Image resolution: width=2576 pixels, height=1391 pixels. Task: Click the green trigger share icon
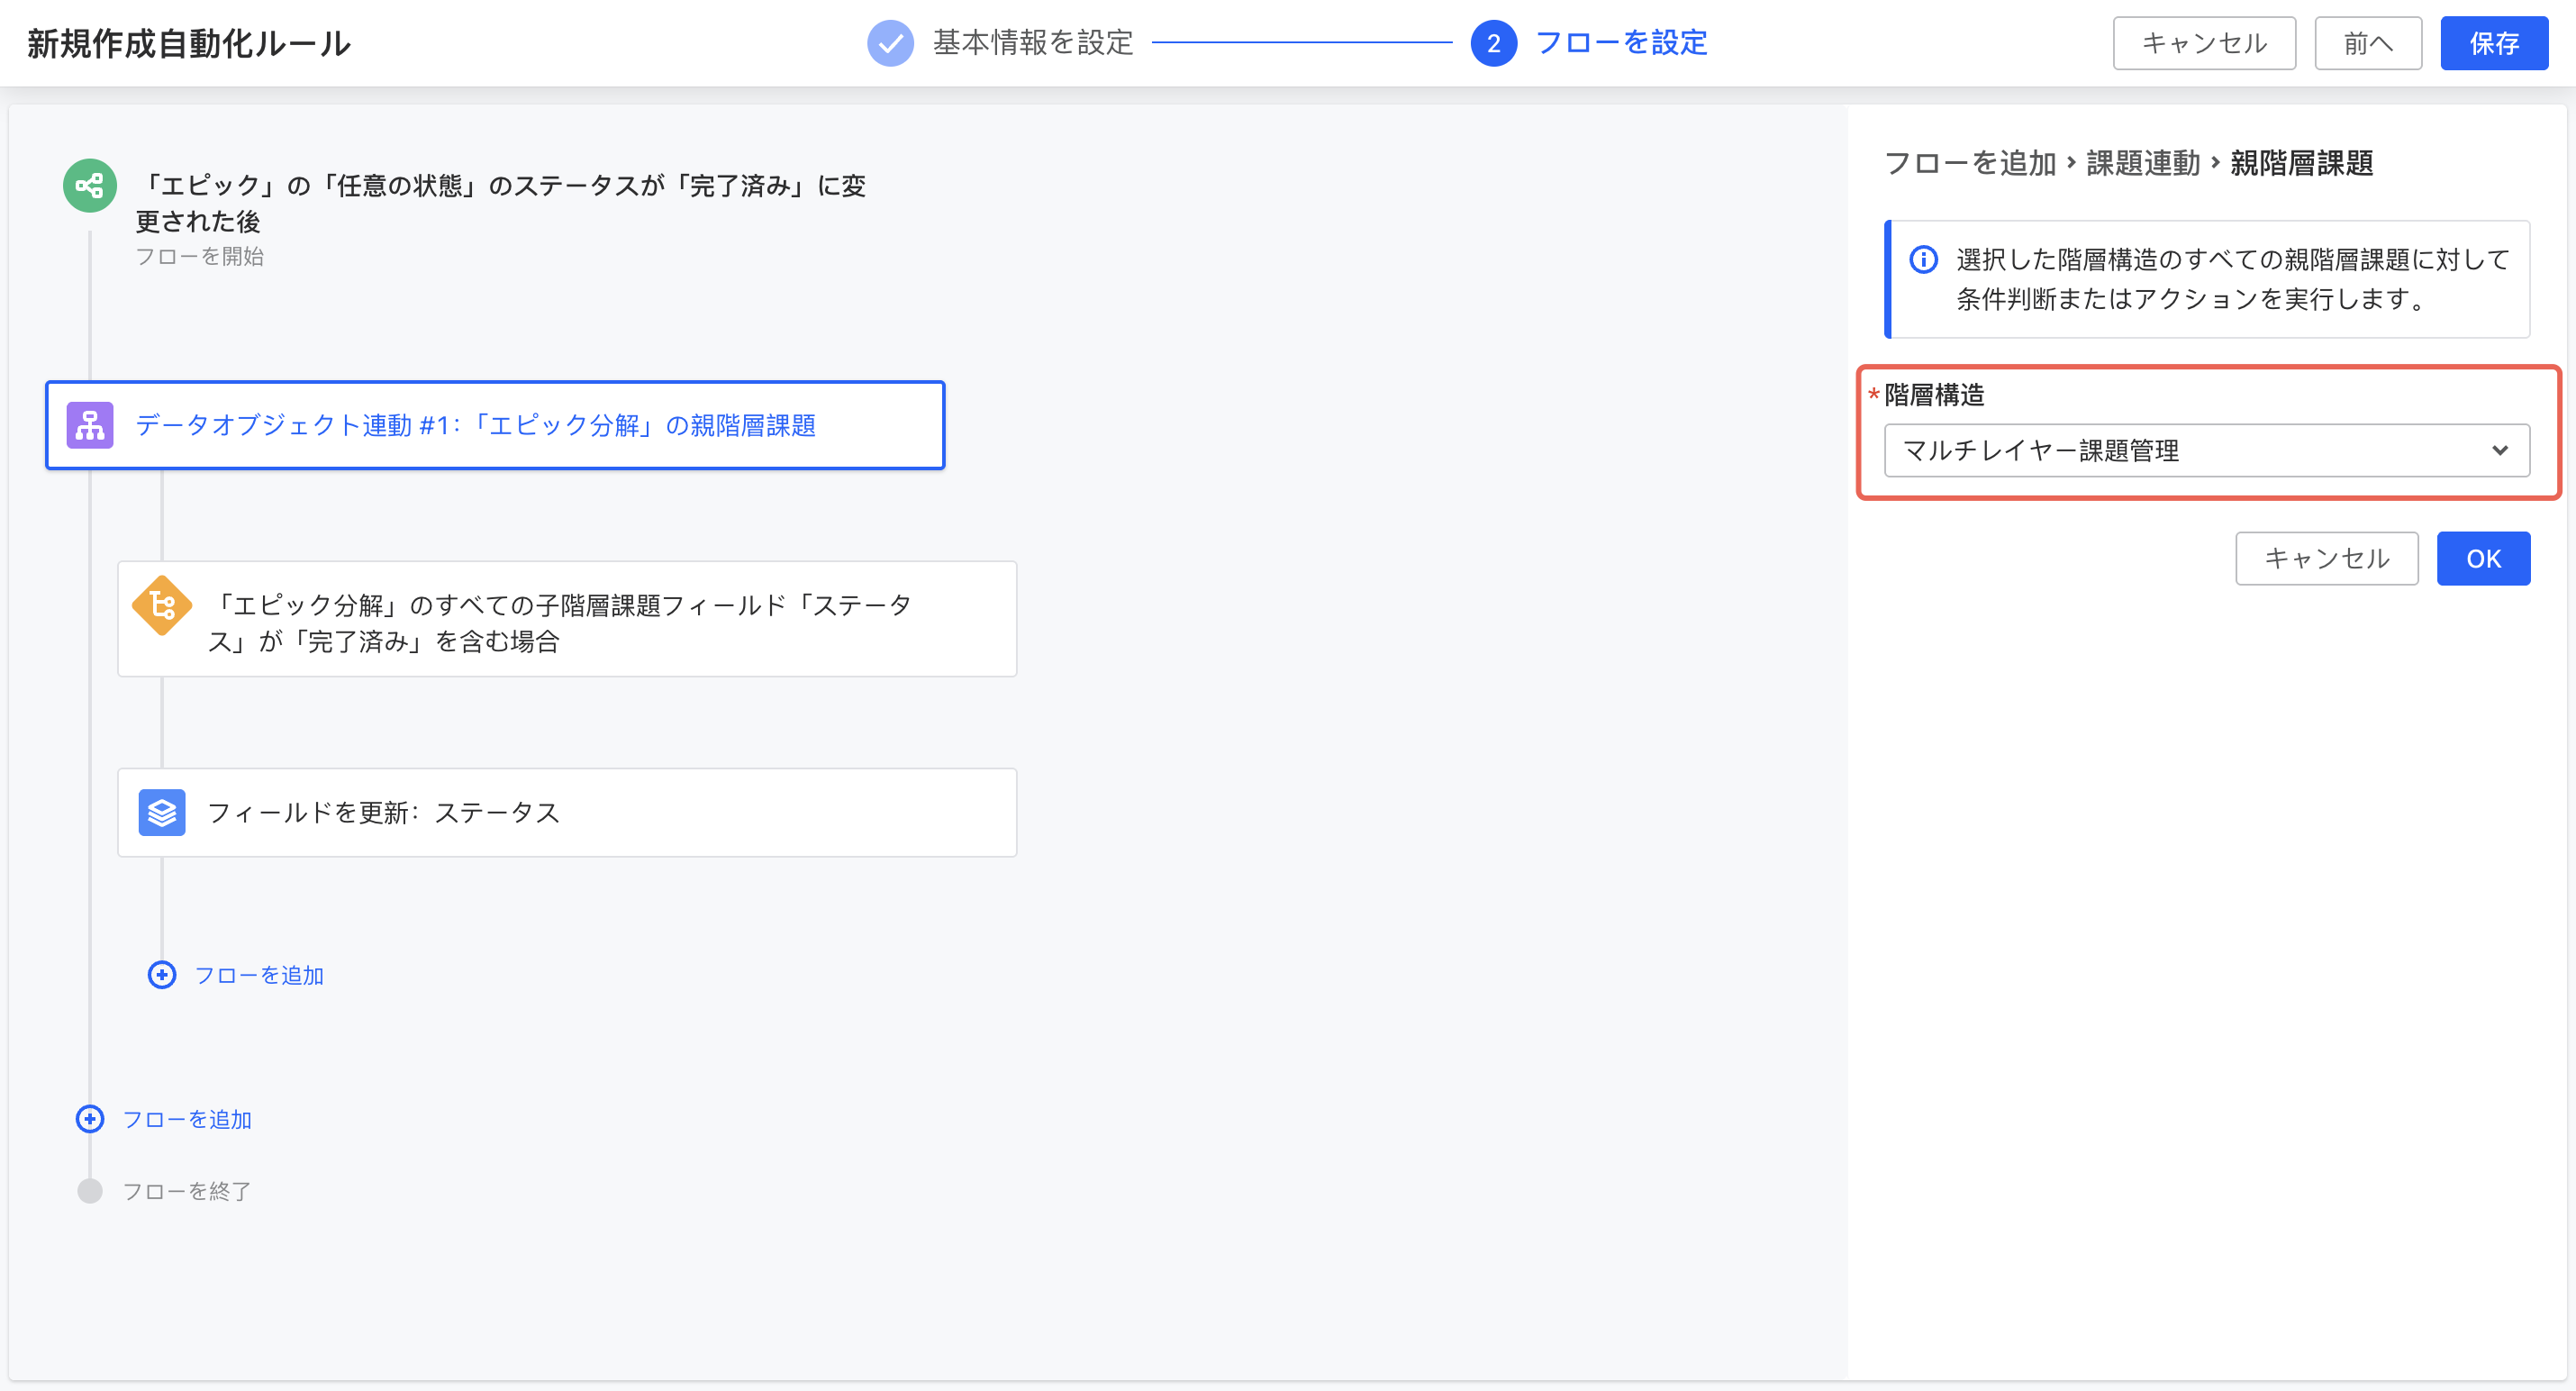pyautogui.click(x=90, y=186)
